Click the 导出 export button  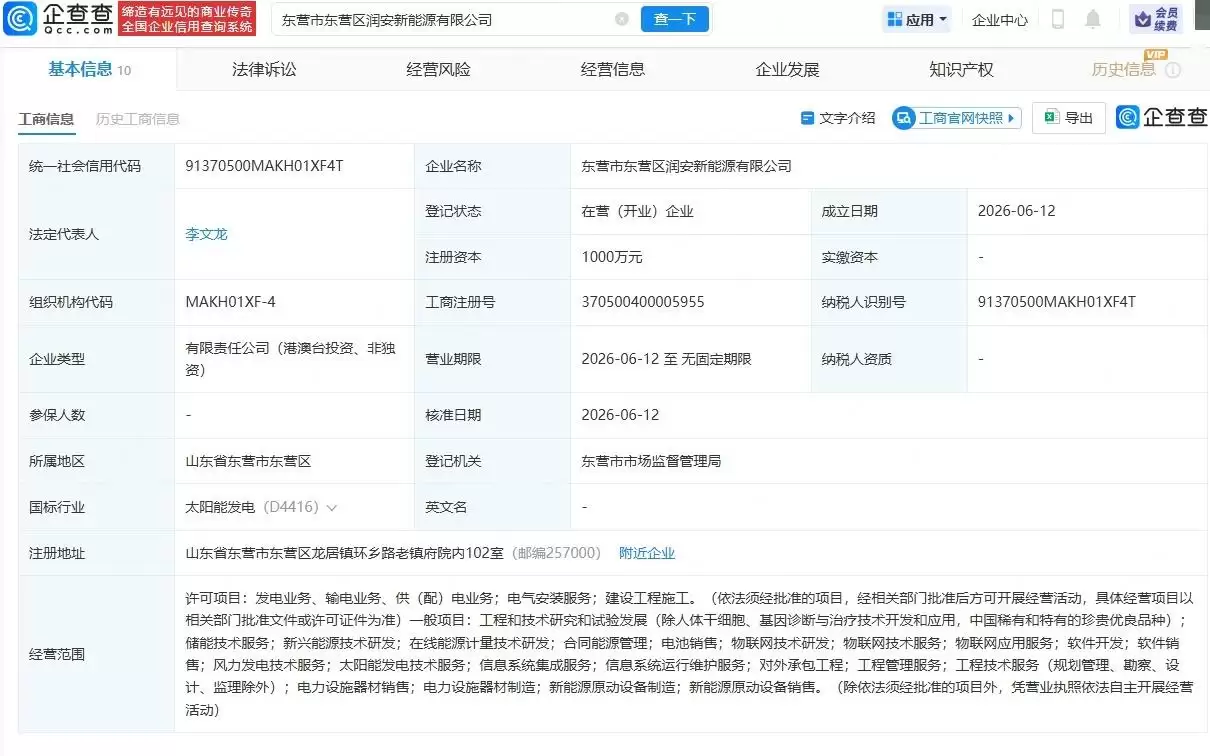click(x=1069, y=118)
